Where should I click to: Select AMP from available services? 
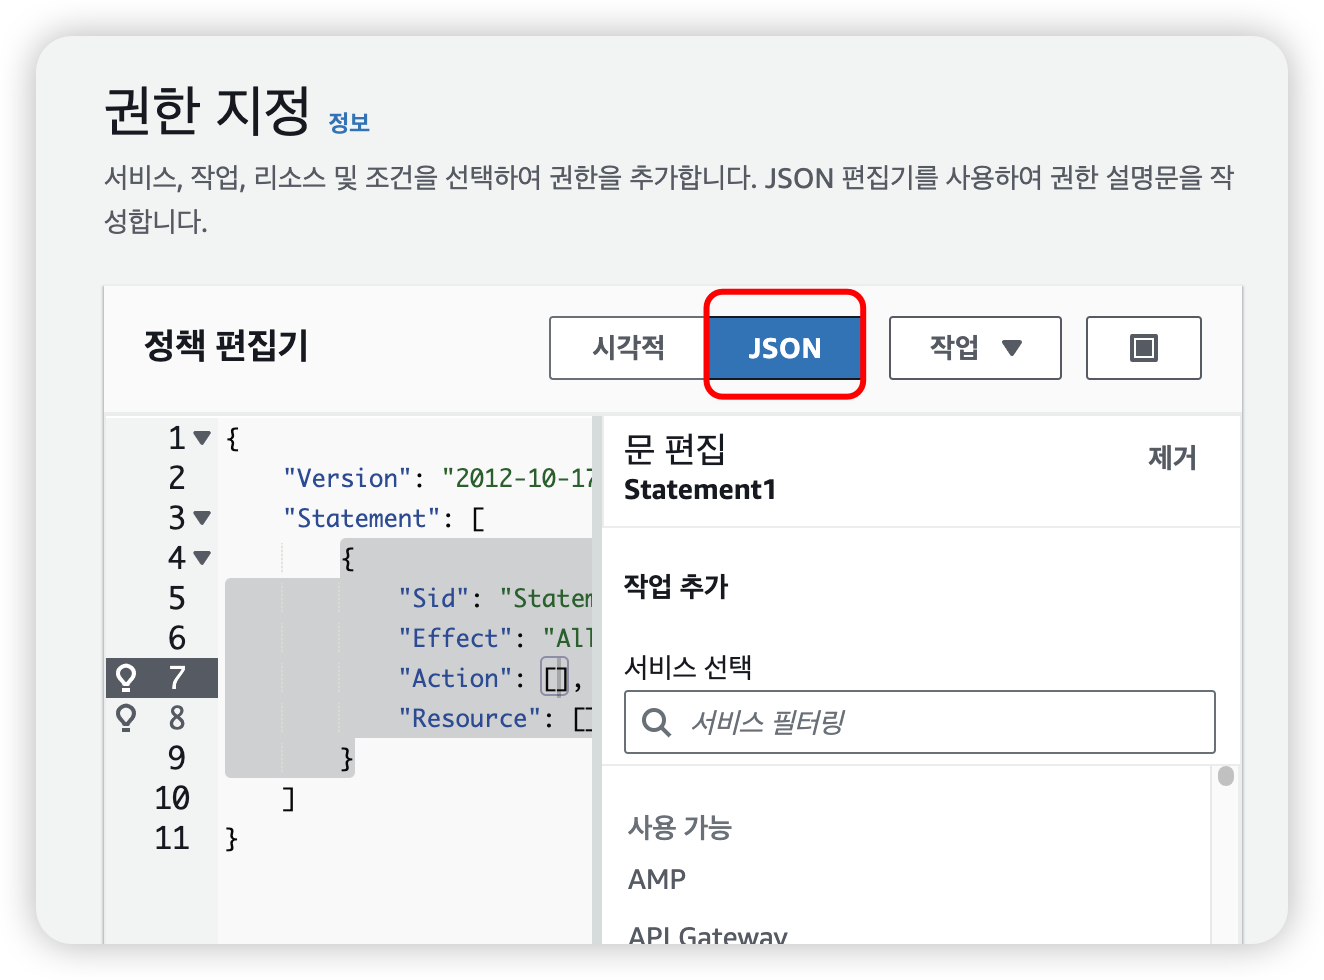pyautogui.click(x=657, y=879)
